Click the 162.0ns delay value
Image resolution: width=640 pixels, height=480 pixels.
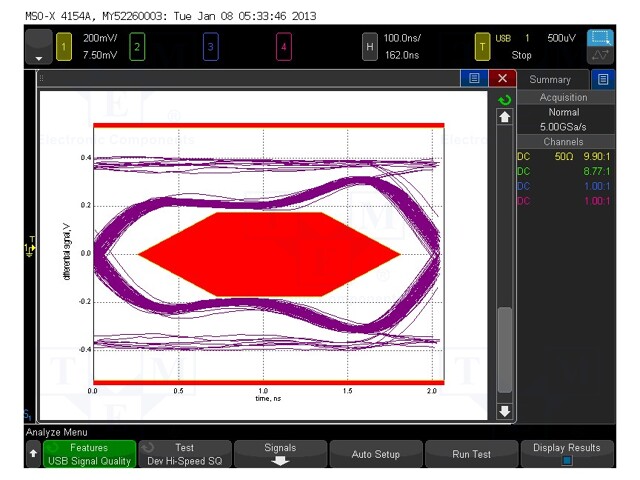coord(402,55)
